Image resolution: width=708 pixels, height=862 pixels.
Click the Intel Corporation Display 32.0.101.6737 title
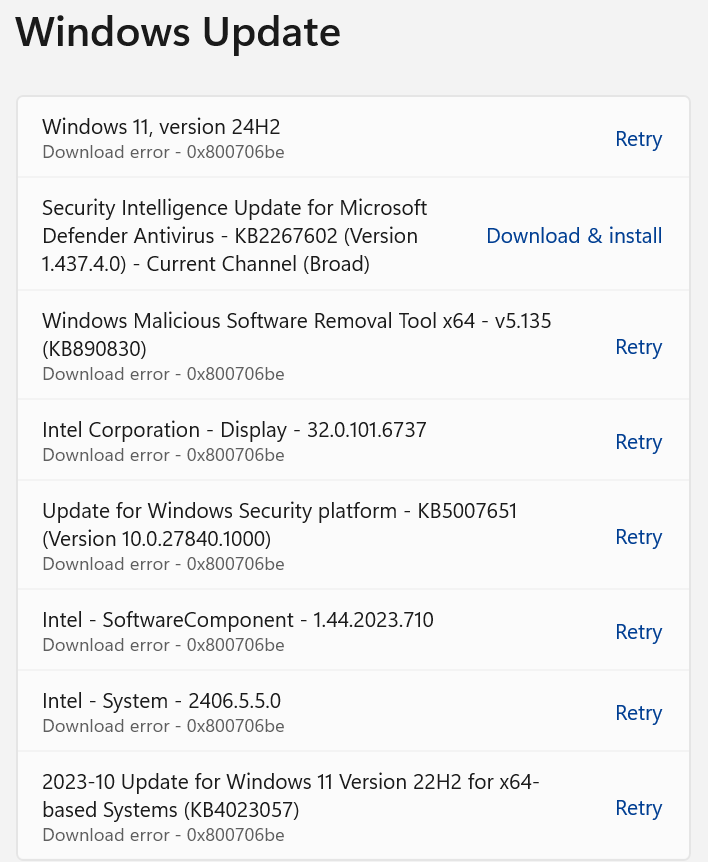pos(234,430)
